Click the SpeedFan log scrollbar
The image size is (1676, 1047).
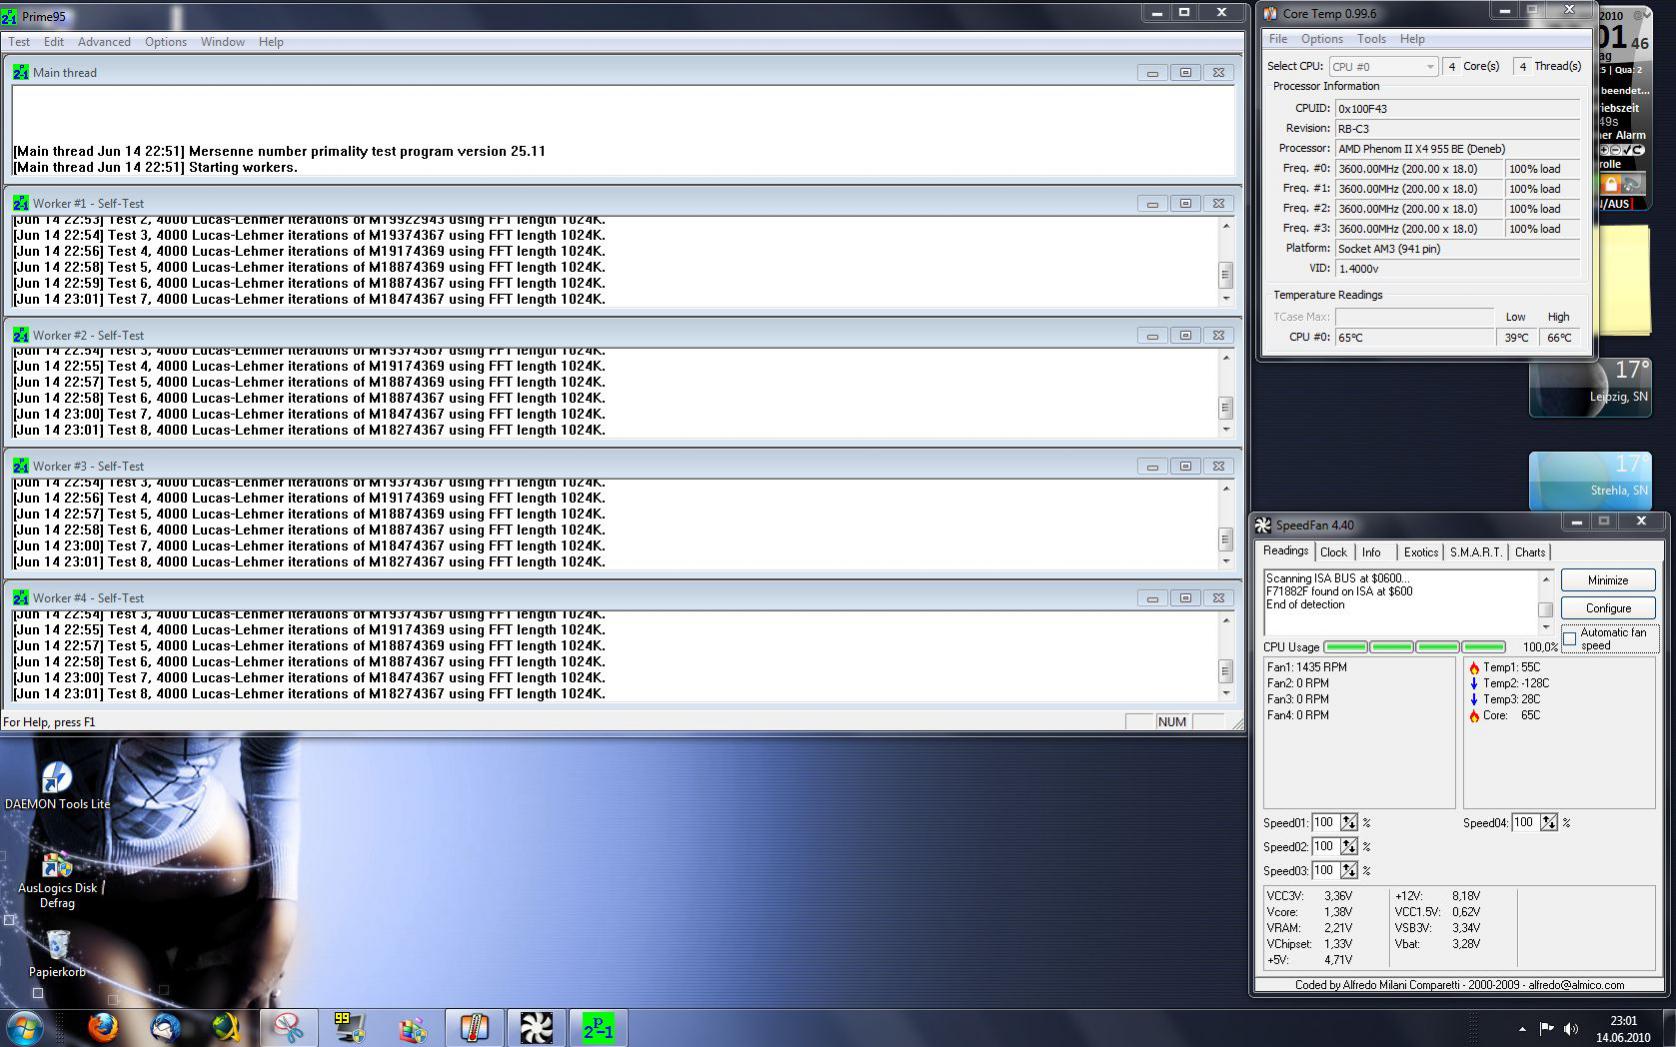(x=1545, y=602)
